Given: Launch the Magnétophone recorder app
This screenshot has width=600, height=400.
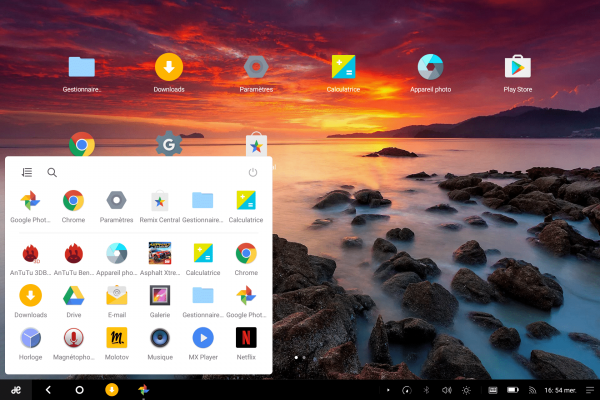Looking at the screenshot, I should (x=73, y=338).
